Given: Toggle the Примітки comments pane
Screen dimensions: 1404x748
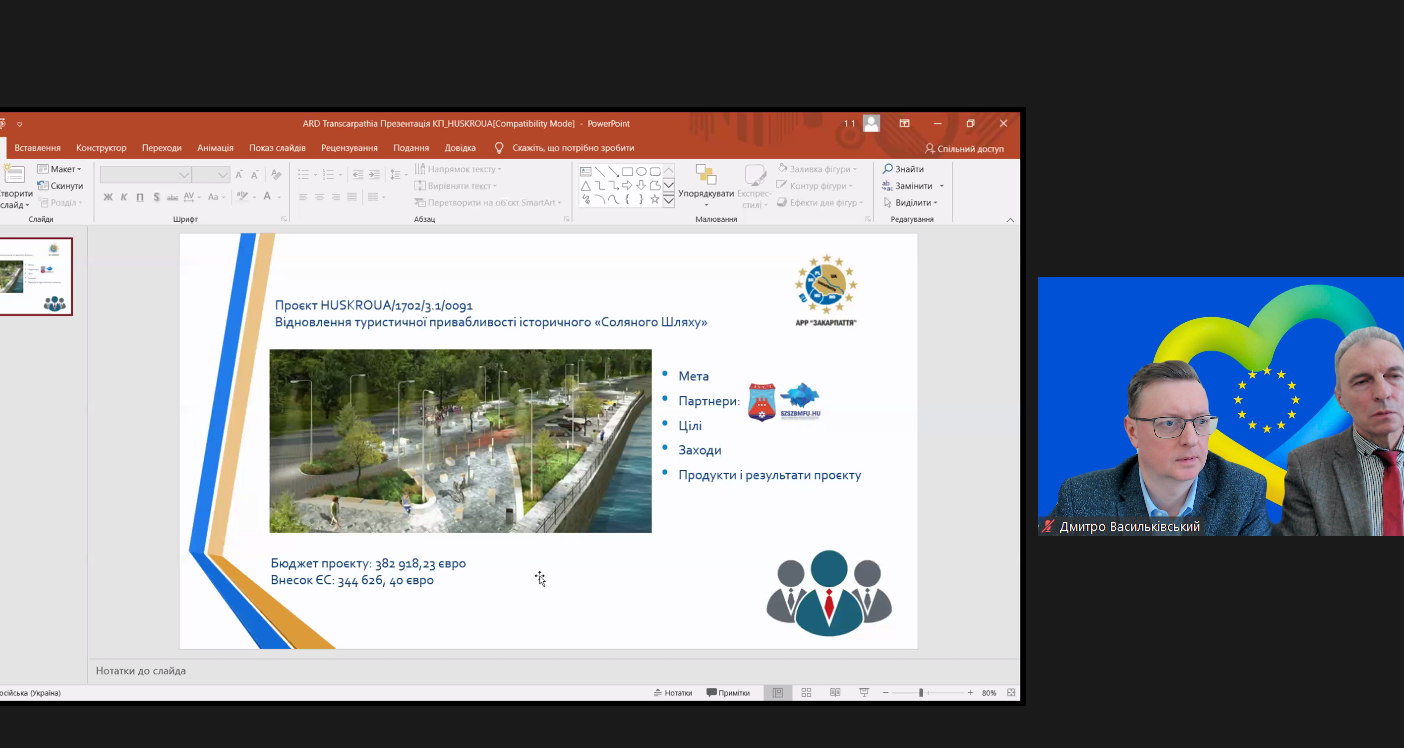Looking at the screenshot, I should (x=728, y=692).
